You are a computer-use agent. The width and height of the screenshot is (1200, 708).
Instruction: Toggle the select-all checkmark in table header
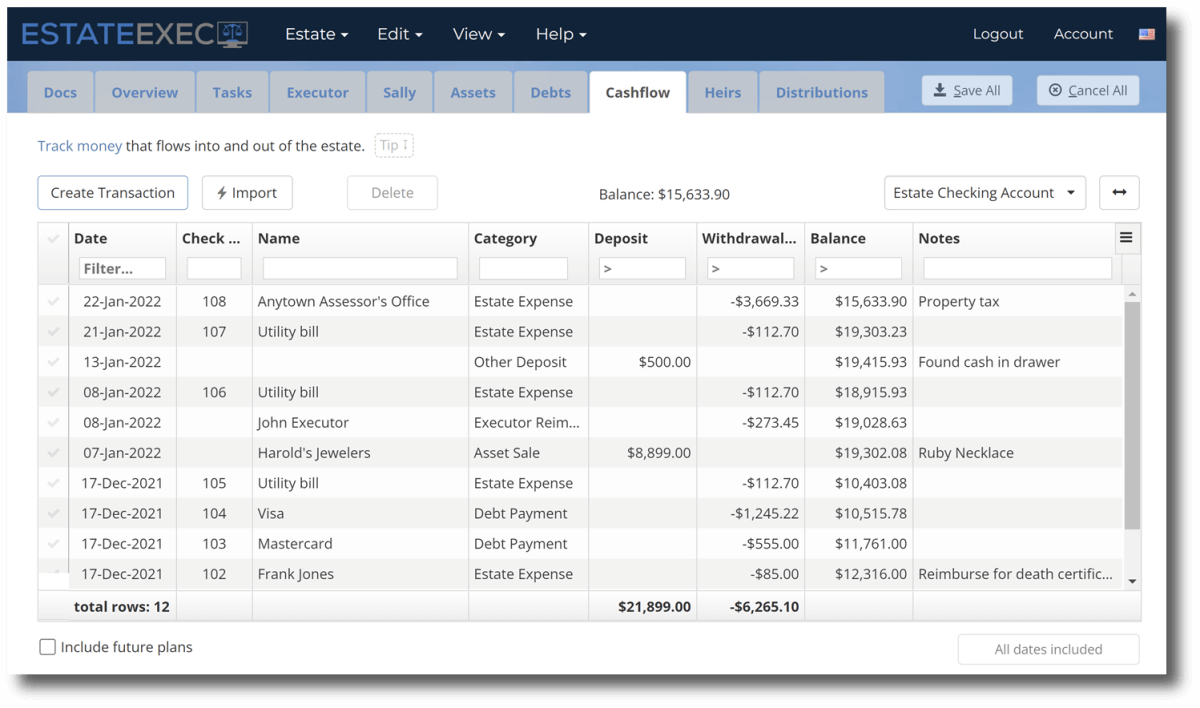(53, 238)
